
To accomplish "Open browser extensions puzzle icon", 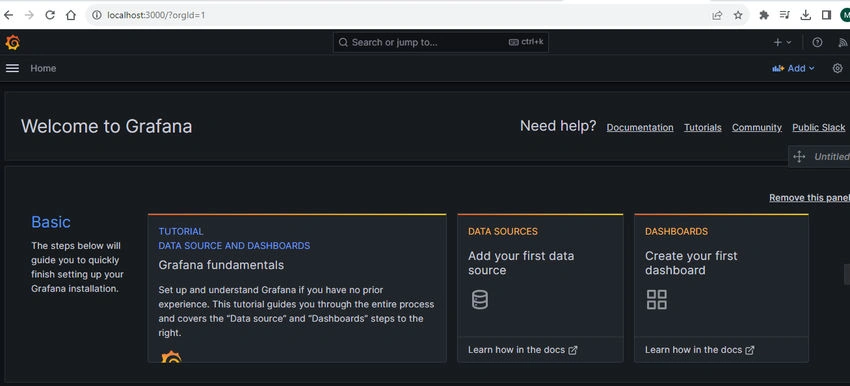I will tap(764, 15).
